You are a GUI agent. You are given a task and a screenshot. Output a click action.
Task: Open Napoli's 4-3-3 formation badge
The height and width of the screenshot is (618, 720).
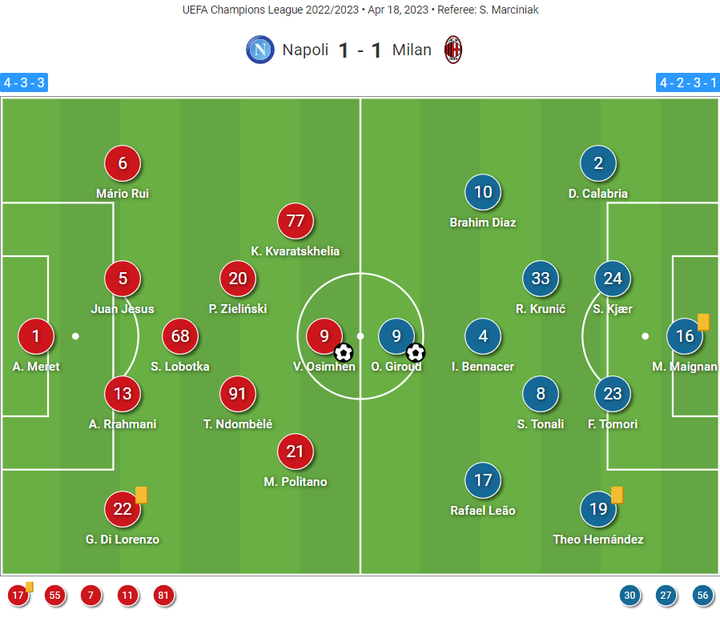point(25,82)
